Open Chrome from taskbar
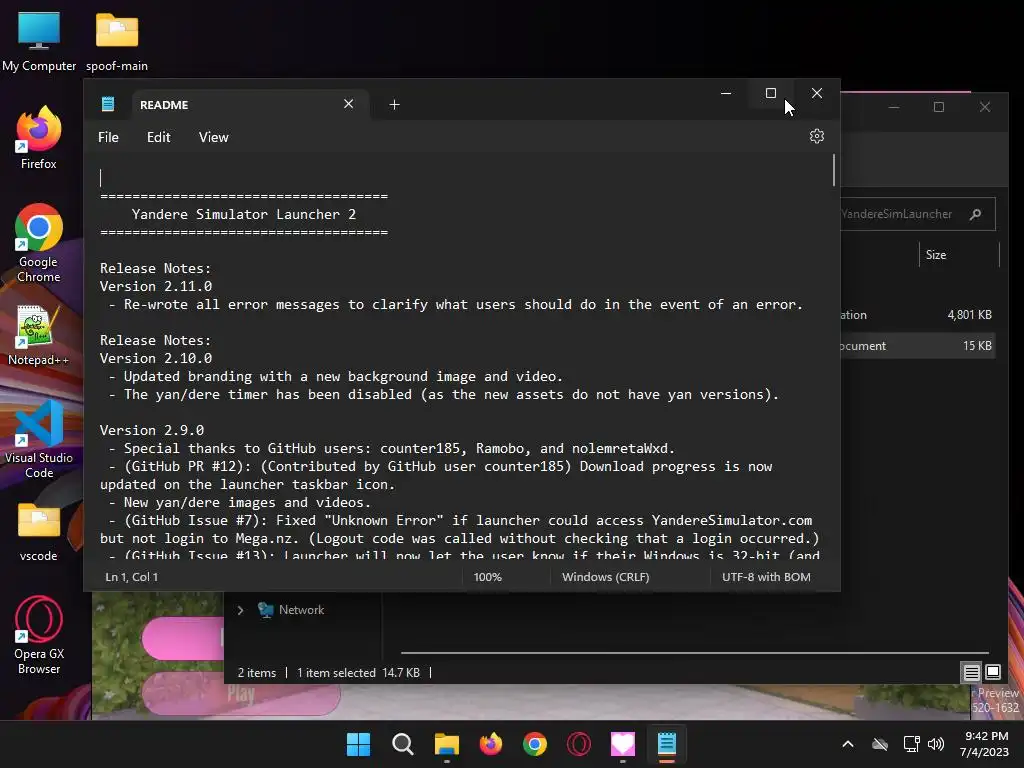Image resolution: width=1024 pixels, height=768 pixels. [534, 744]
